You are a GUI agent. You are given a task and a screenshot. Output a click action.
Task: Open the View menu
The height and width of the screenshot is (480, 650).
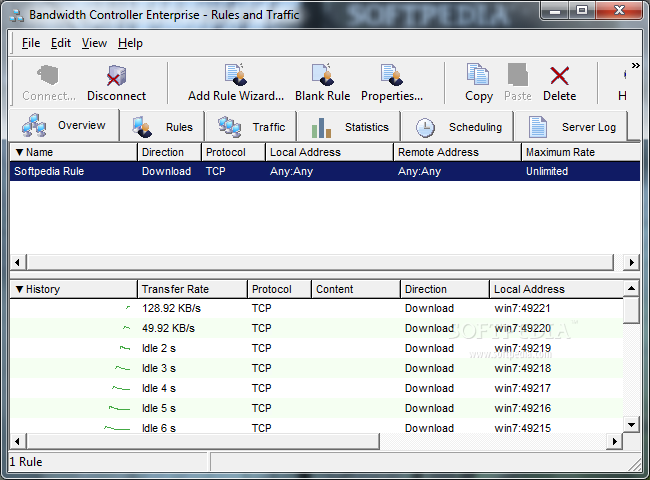(94, 43)
